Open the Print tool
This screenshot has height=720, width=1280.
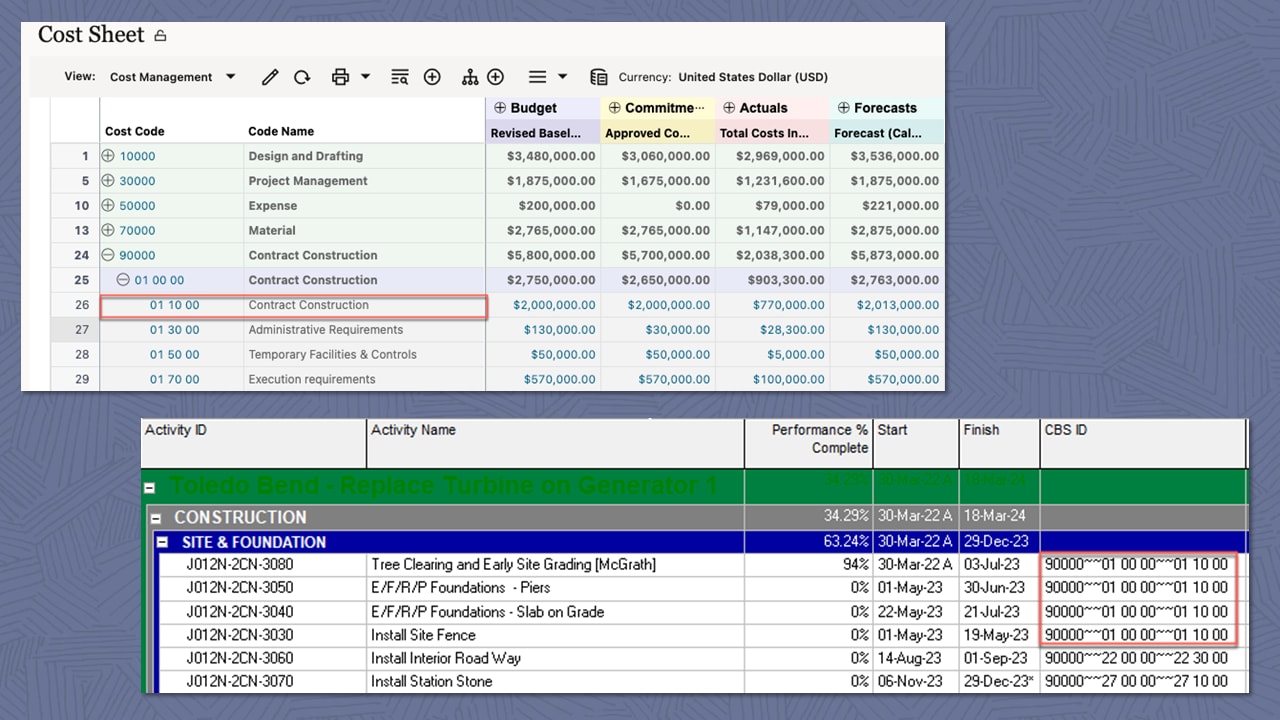(339, 76)
